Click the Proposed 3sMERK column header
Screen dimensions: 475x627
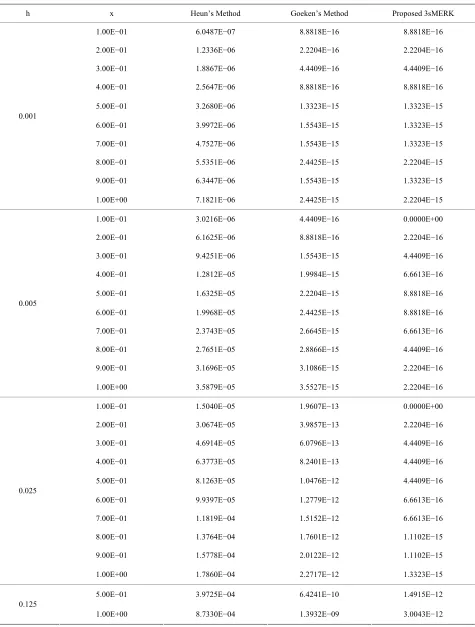pyautogui.click(x=423, y=14)
